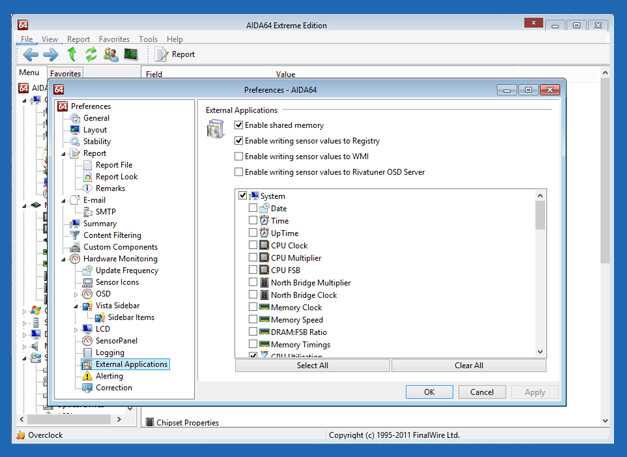Click the blue Back arrow in toolbar
Image resolution: width=627 pixels, height=457 pixels.
(30, 54)
